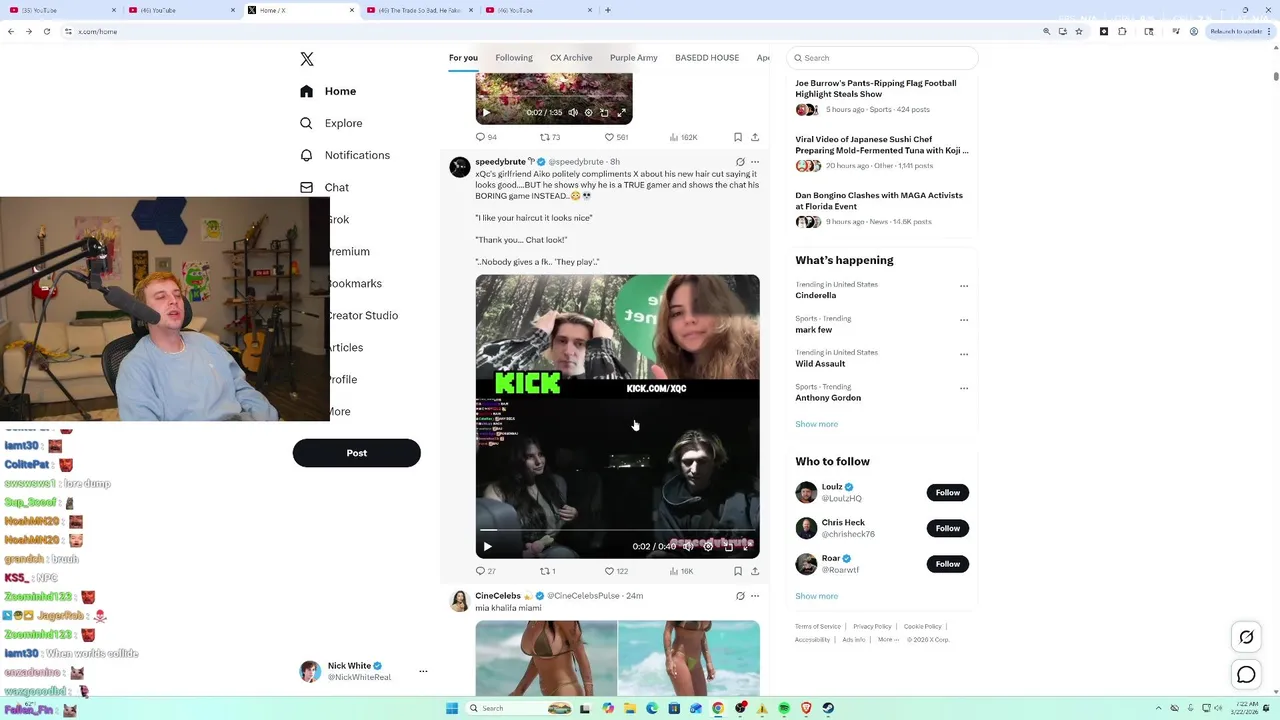Image resolution: width=1280 pixels, height=720 pixels.
Task: Open the BASEDD HOUSE tab
Action: pyautogui.click(x=707, y=58)
